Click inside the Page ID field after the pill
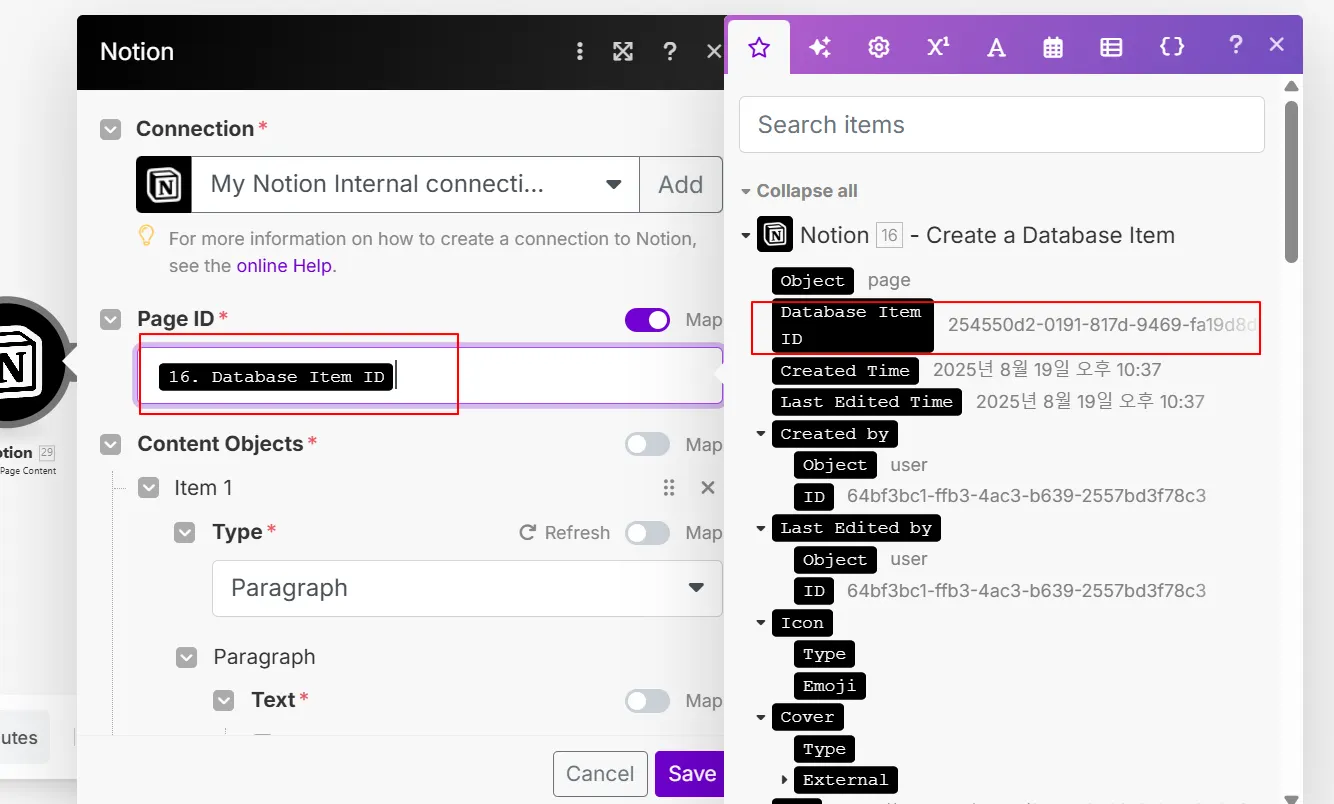 pos(556,377)
